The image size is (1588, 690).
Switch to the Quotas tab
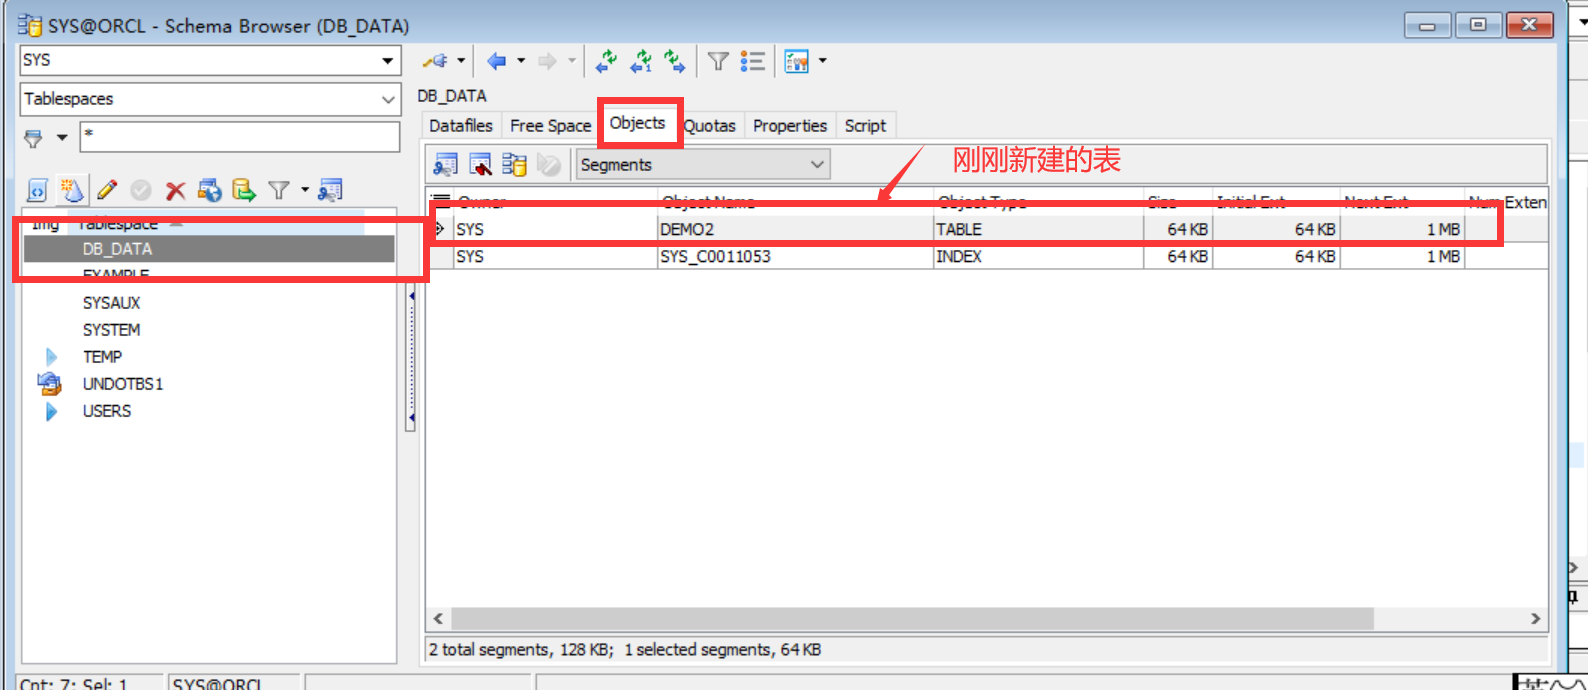(710, 126)
